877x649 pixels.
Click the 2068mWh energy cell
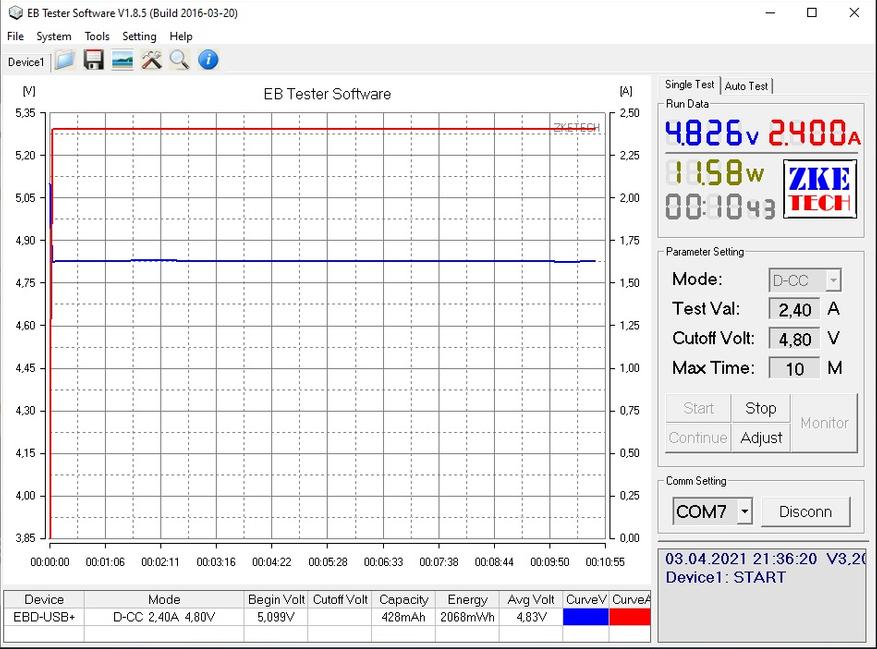pos(467,617)
